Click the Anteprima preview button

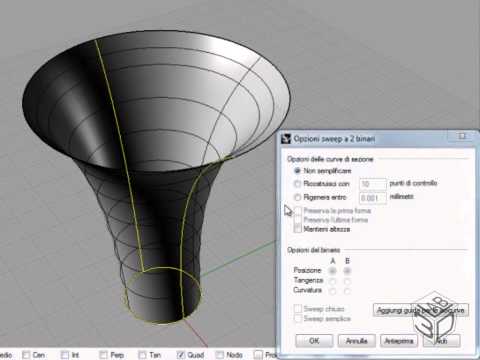399,341
